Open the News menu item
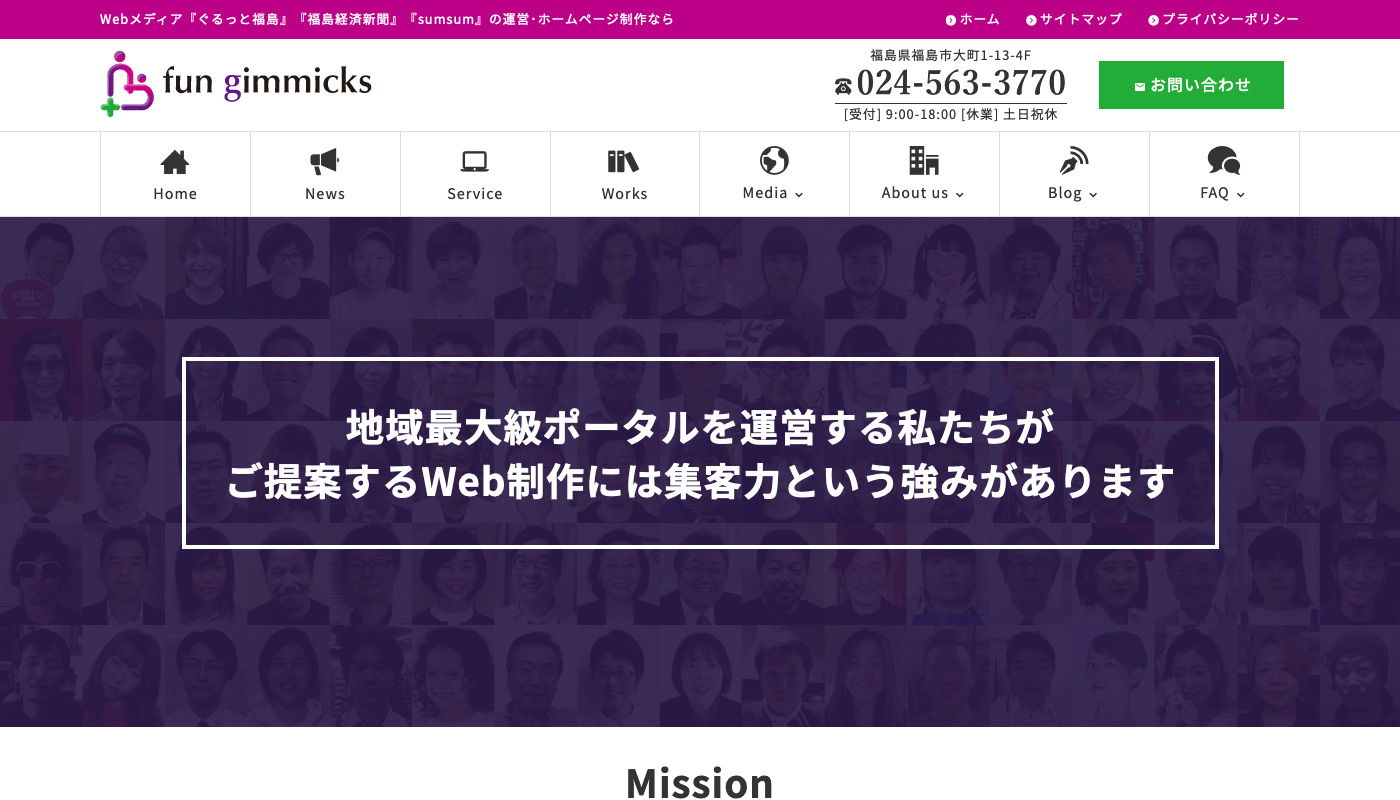1400x800 pixels. [325, 194]
